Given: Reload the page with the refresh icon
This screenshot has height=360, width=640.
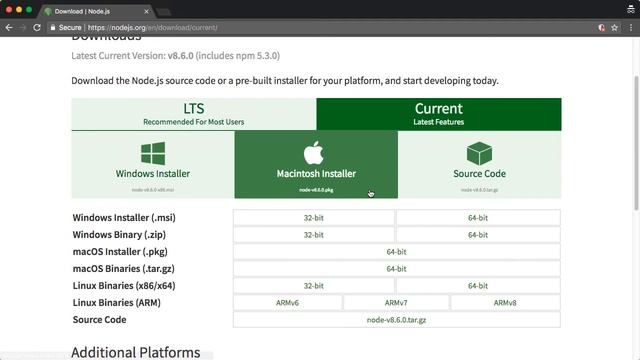Looking at the screenshot, I should [x=37, y=28].
